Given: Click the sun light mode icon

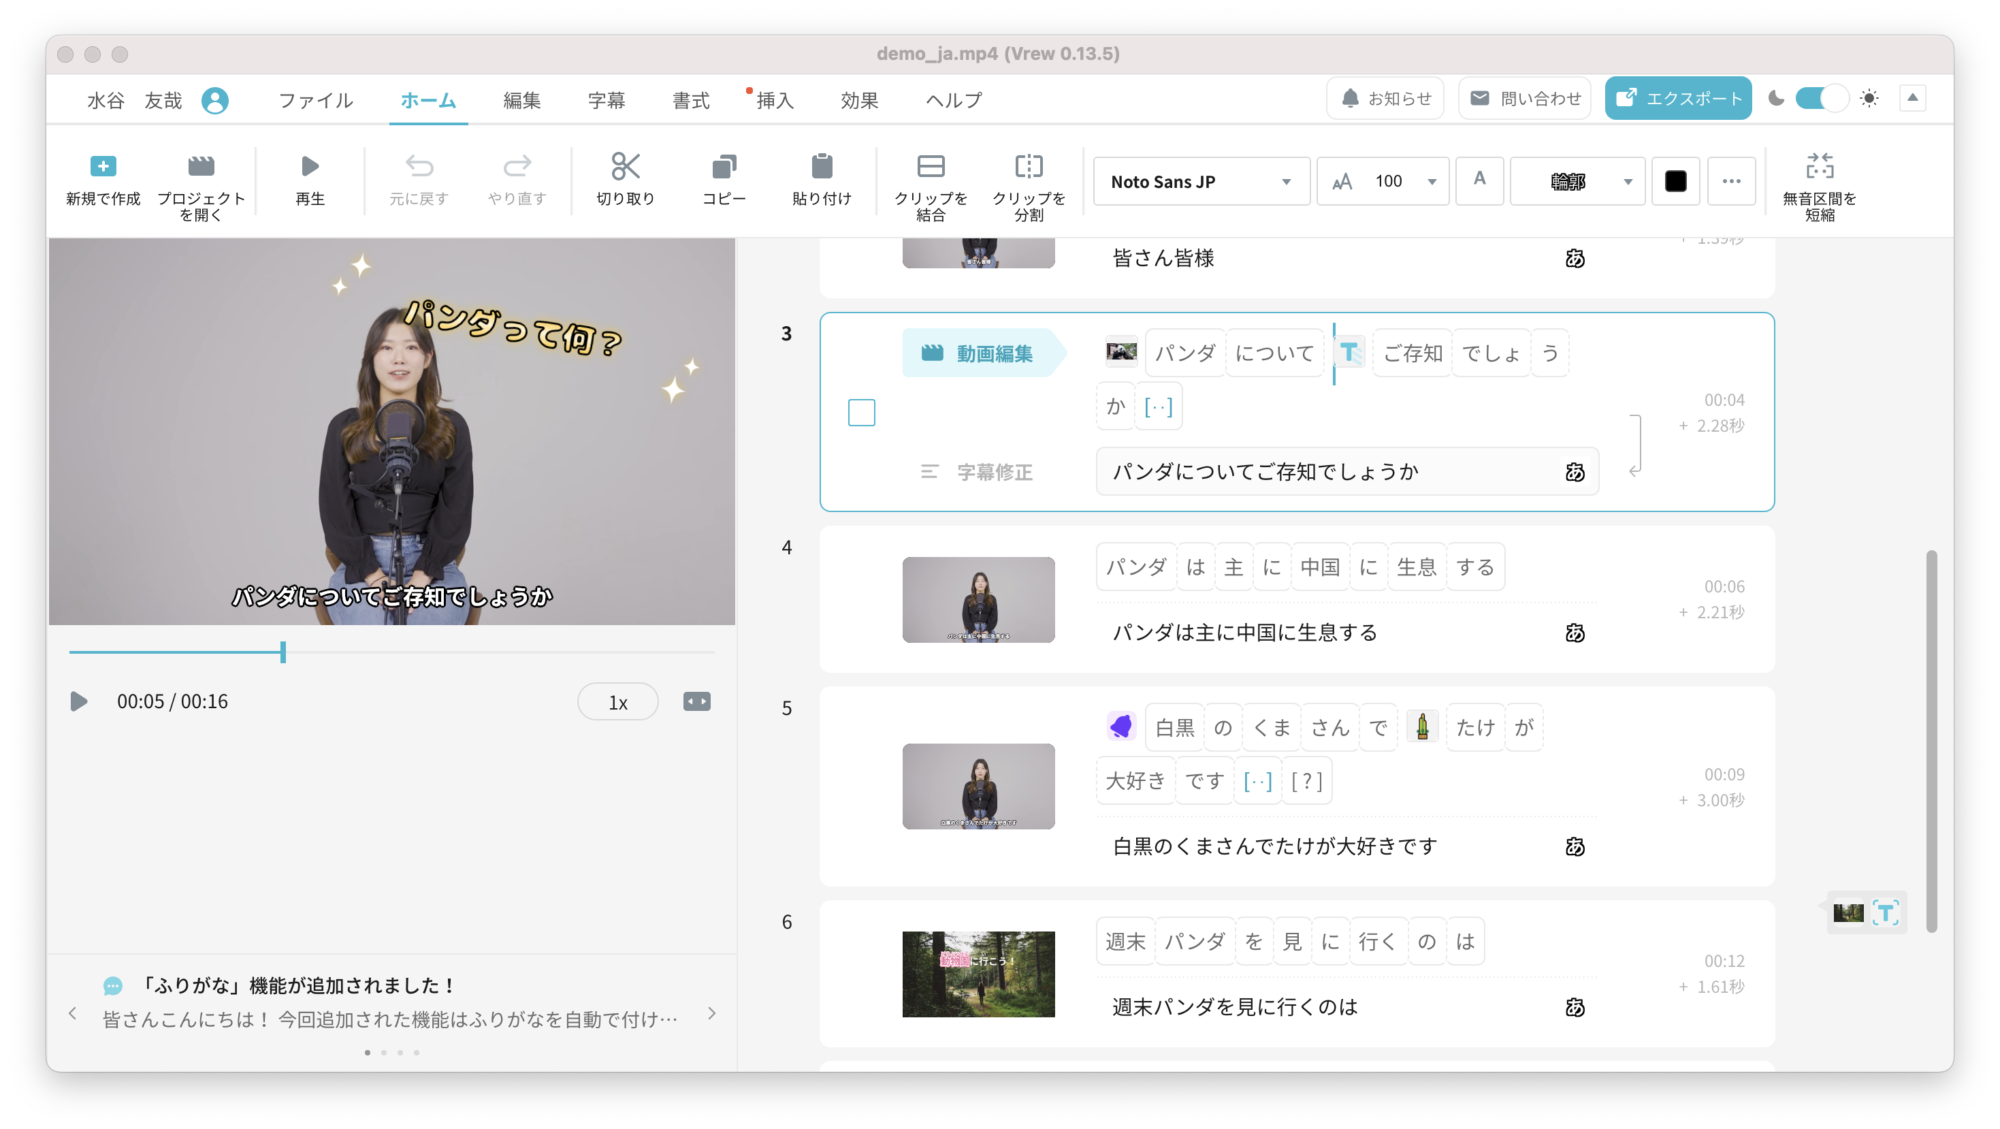Looking at the screenshot, I should tap(1869, 98).
